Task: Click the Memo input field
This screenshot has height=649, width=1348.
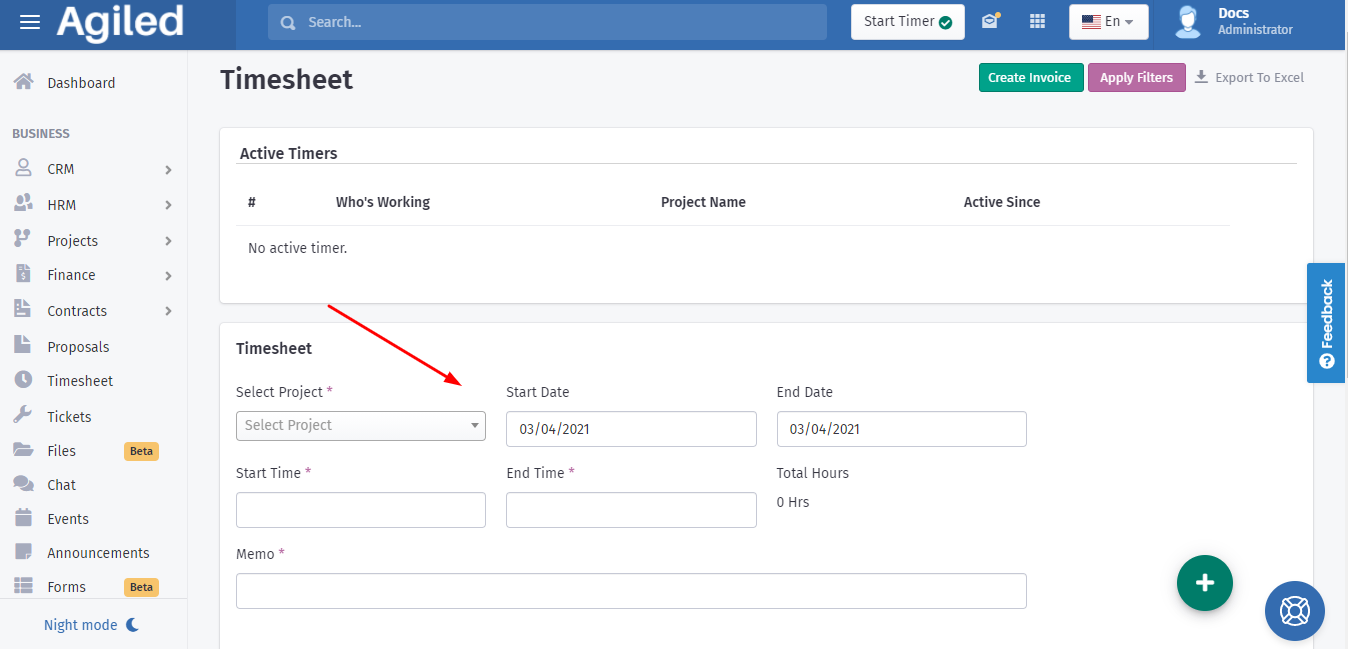Action: (x=631, y=591)
